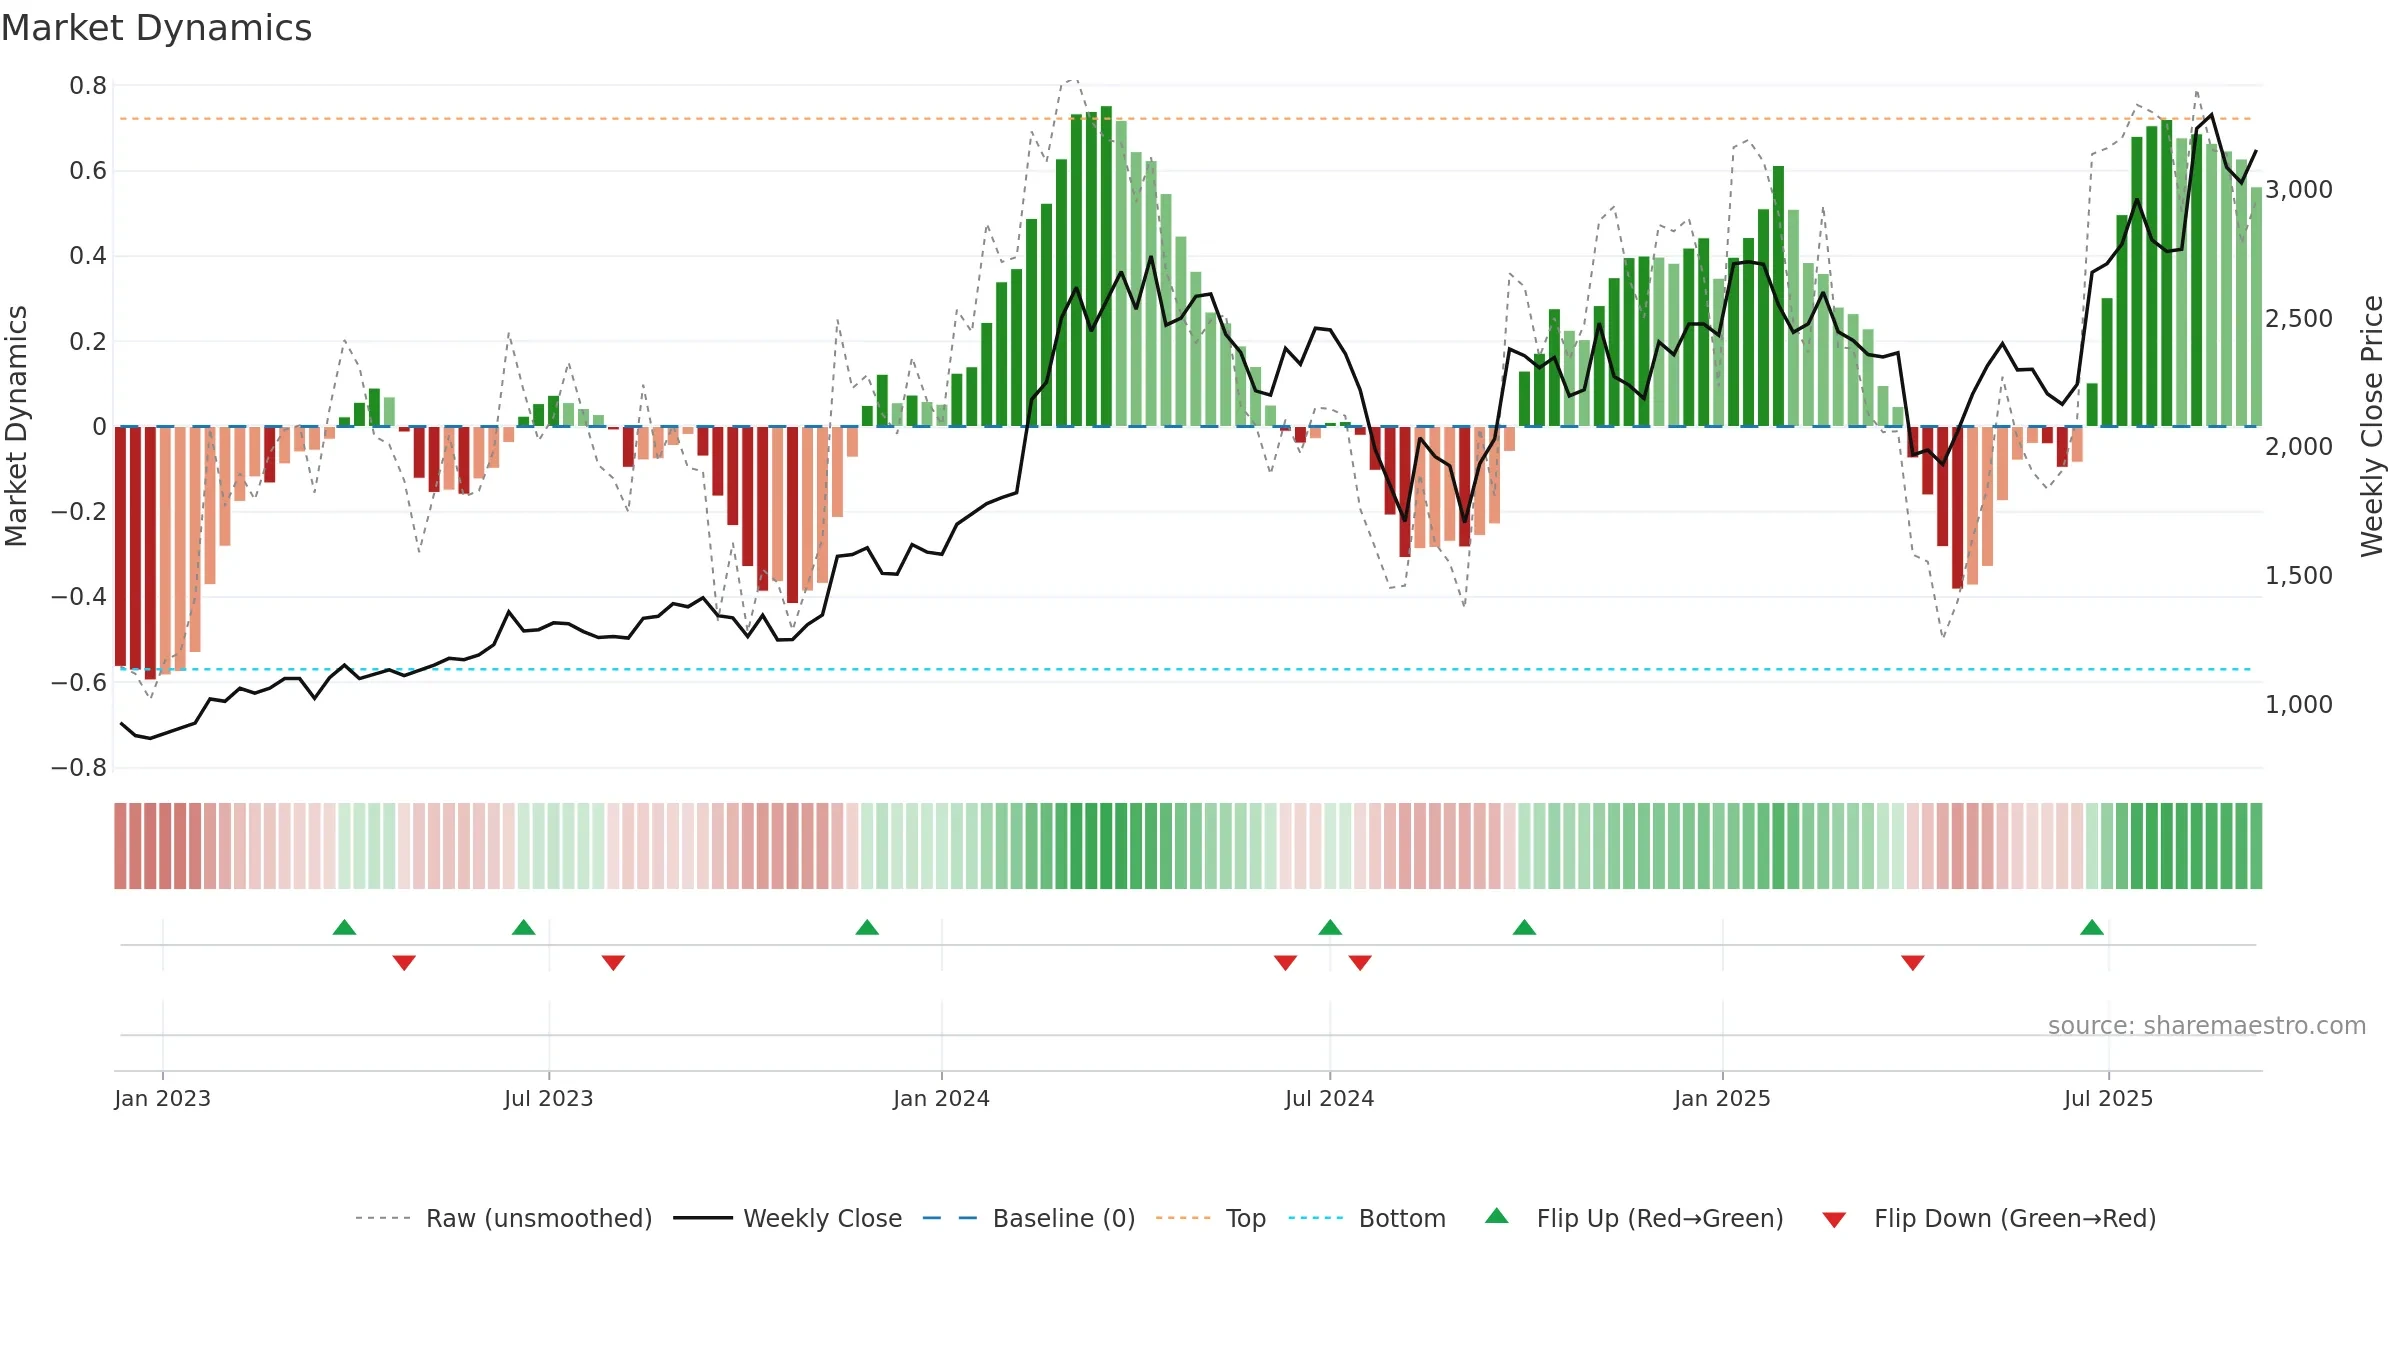Toggle the Weekly Close legend entry

click(788, 1218)
